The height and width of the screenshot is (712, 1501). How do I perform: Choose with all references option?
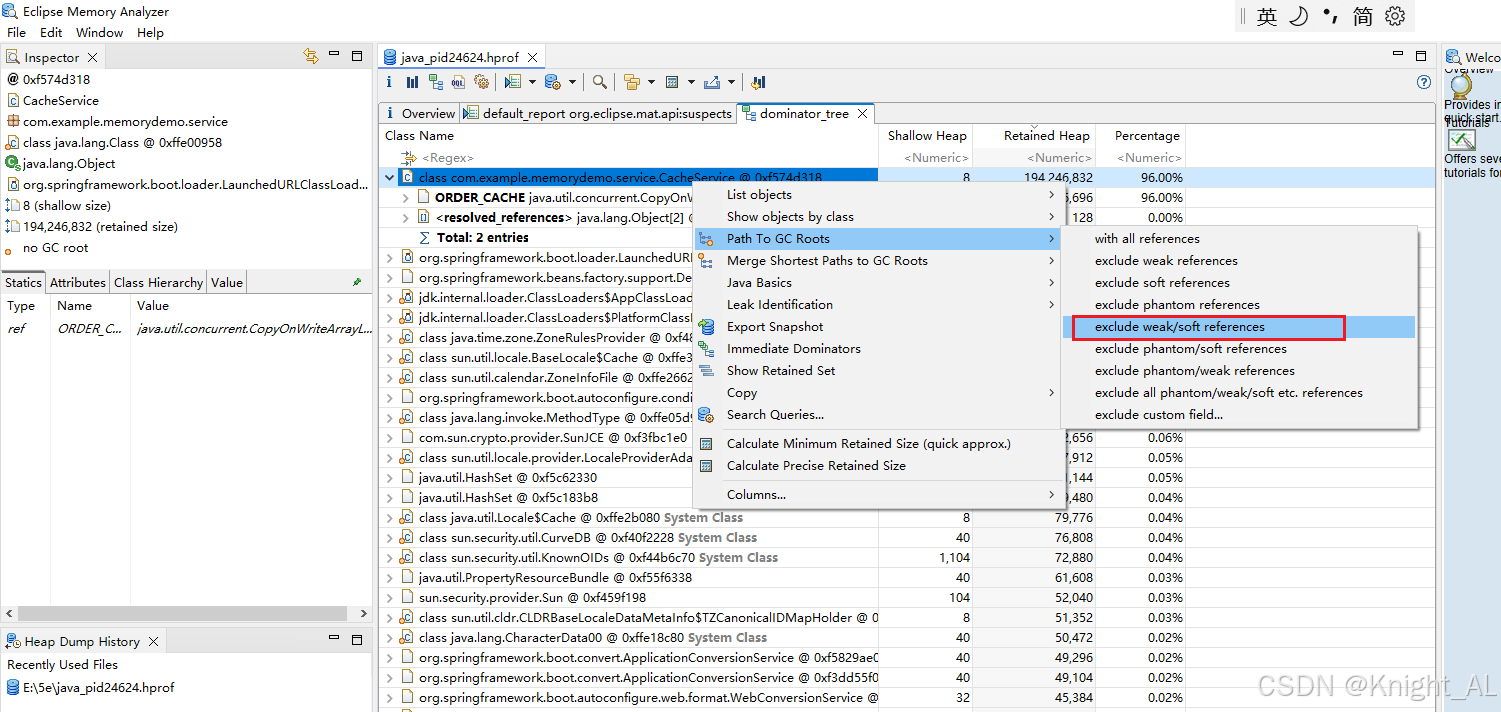pos(1238,239)
